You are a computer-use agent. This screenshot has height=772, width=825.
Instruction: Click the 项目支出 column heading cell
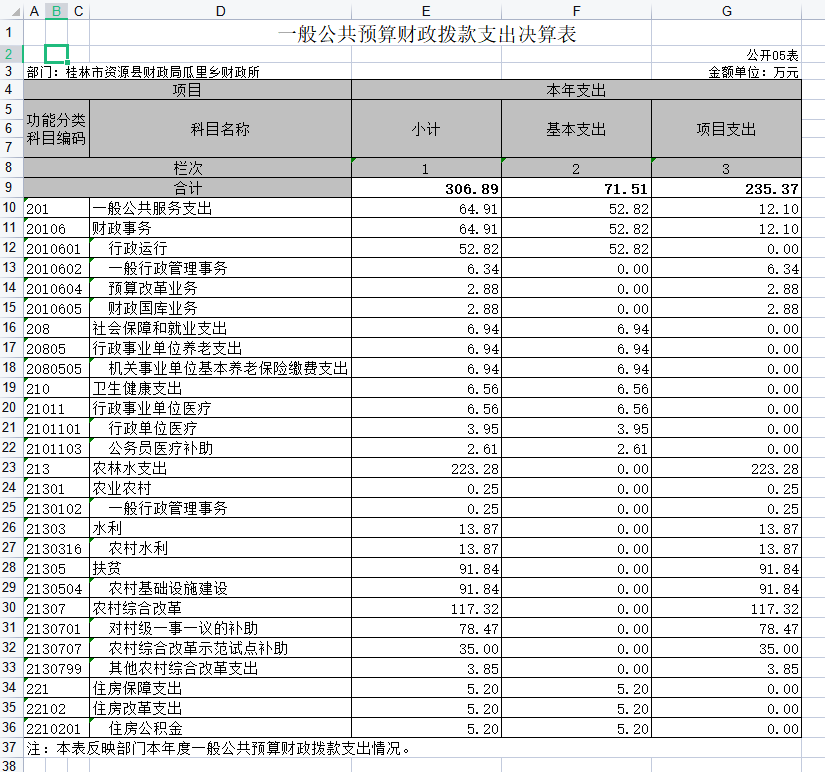tap(726, 129)
